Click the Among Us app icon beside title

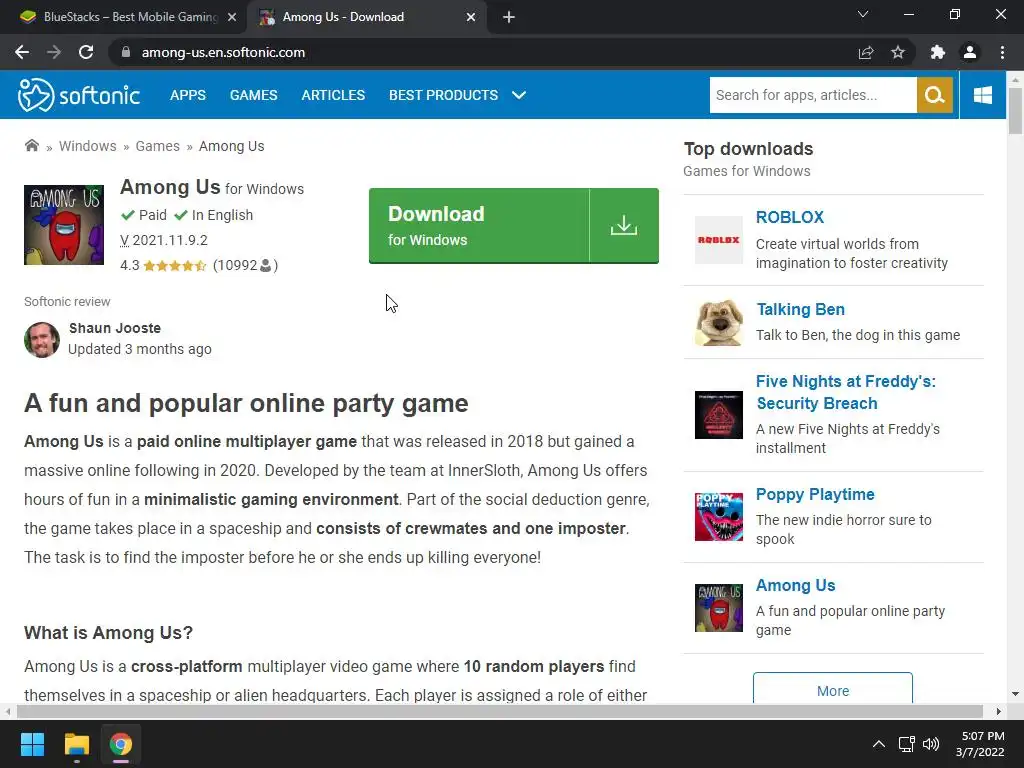[64, 225]
